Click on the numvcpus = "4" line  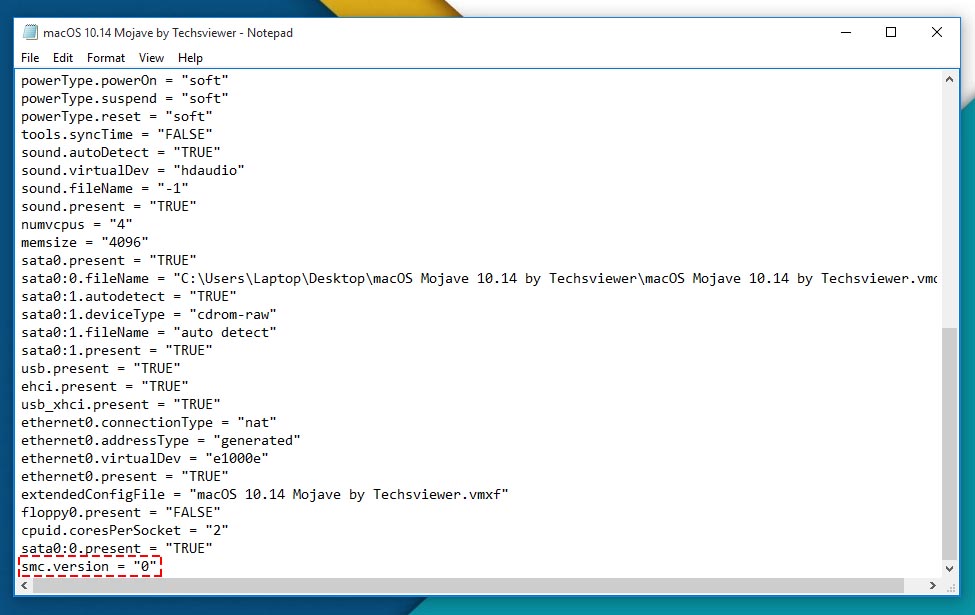click(77, 224)
